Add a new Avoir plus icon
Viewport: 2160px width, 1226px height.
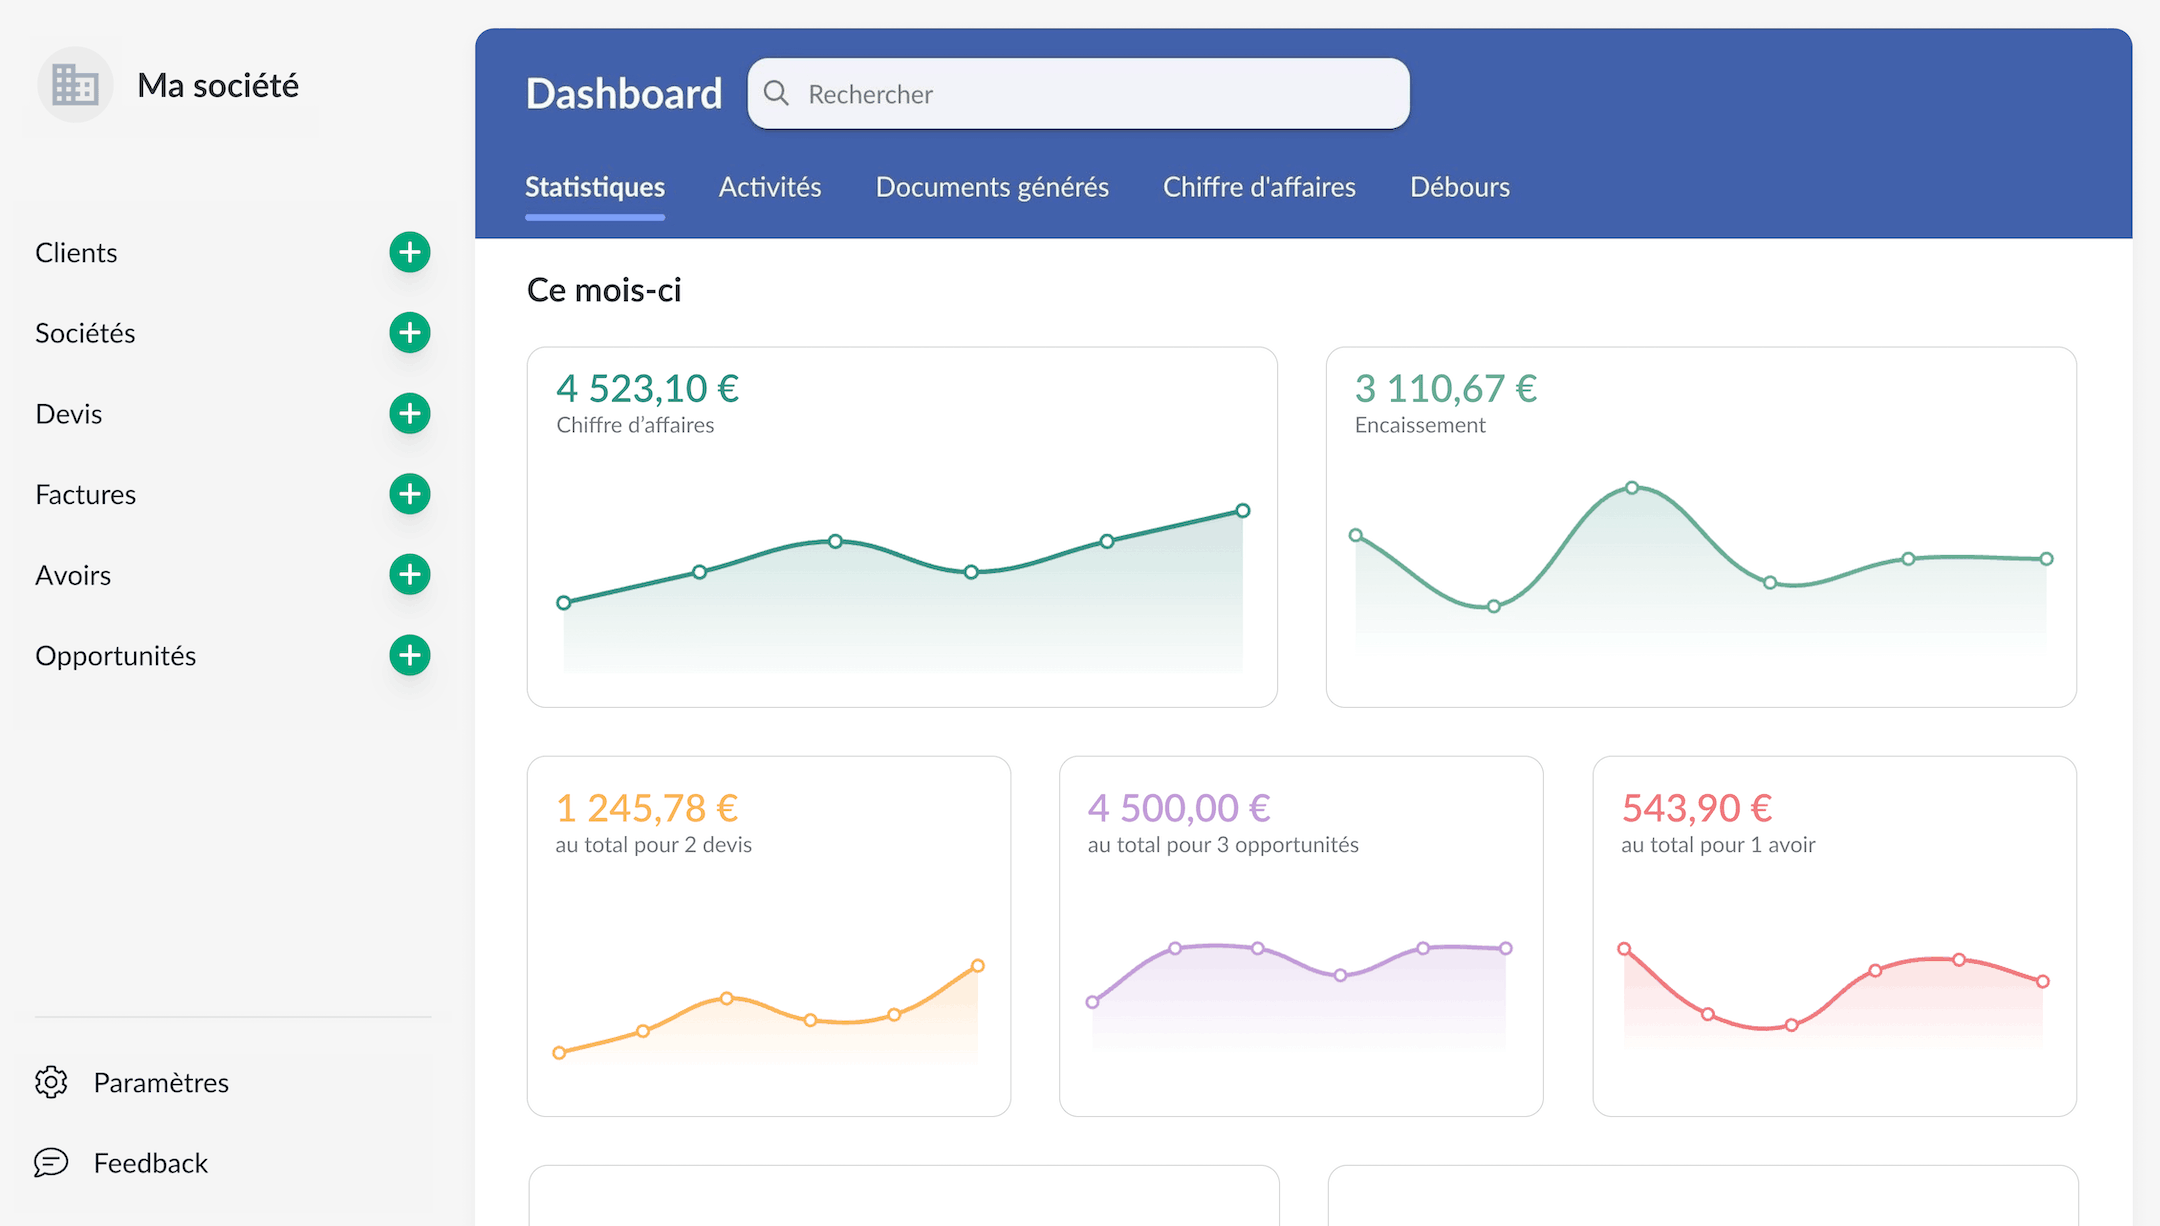point(409,575)
